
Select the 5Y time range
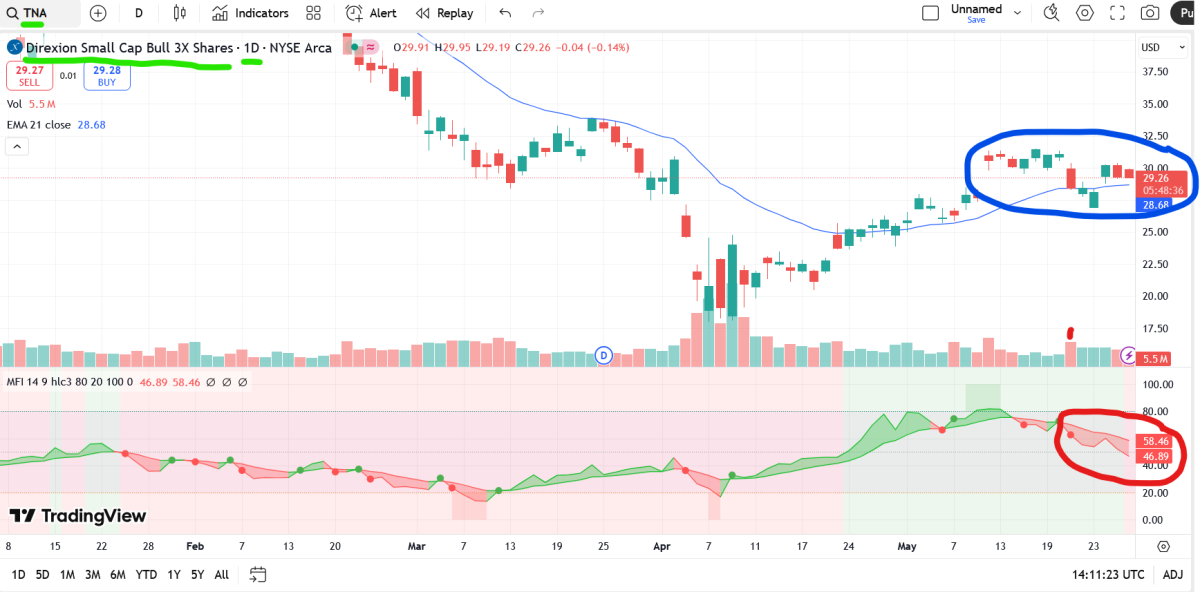coord(197,574)
